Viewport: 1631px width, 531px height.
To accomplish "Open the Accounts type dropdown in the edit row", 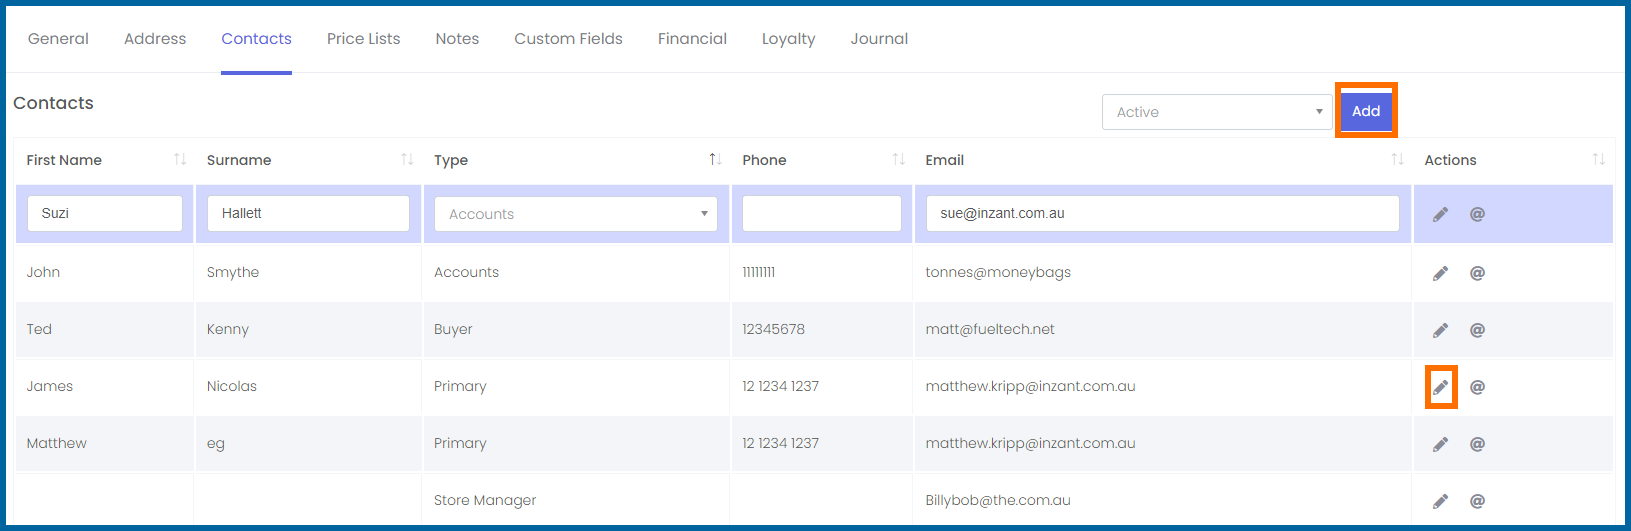I will click(x=576, y=214).
